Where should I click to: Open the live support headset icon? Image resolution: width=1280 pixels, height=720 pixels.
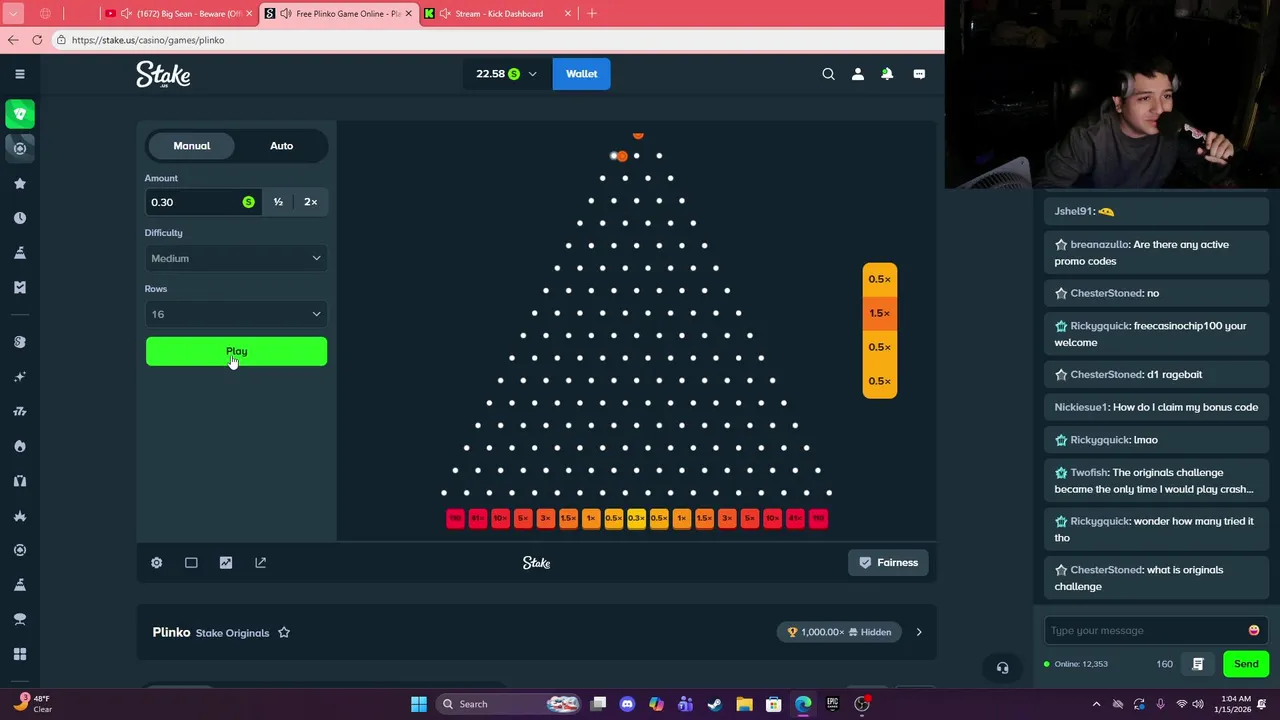pos(1002,668)
